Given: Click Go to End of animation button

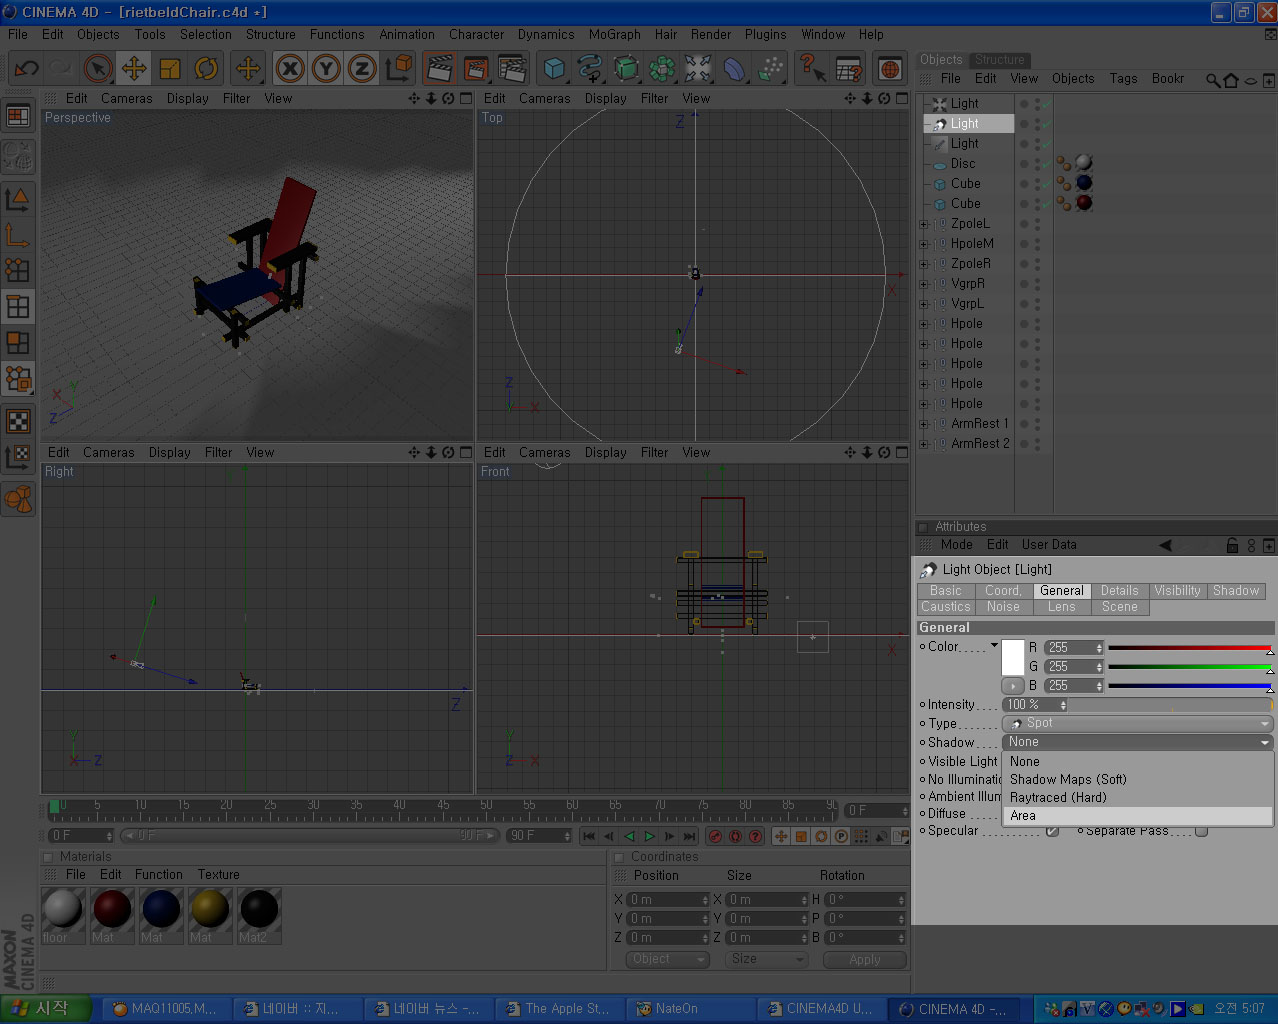Looking at the screenshot, I should click(x=690, y=836).
